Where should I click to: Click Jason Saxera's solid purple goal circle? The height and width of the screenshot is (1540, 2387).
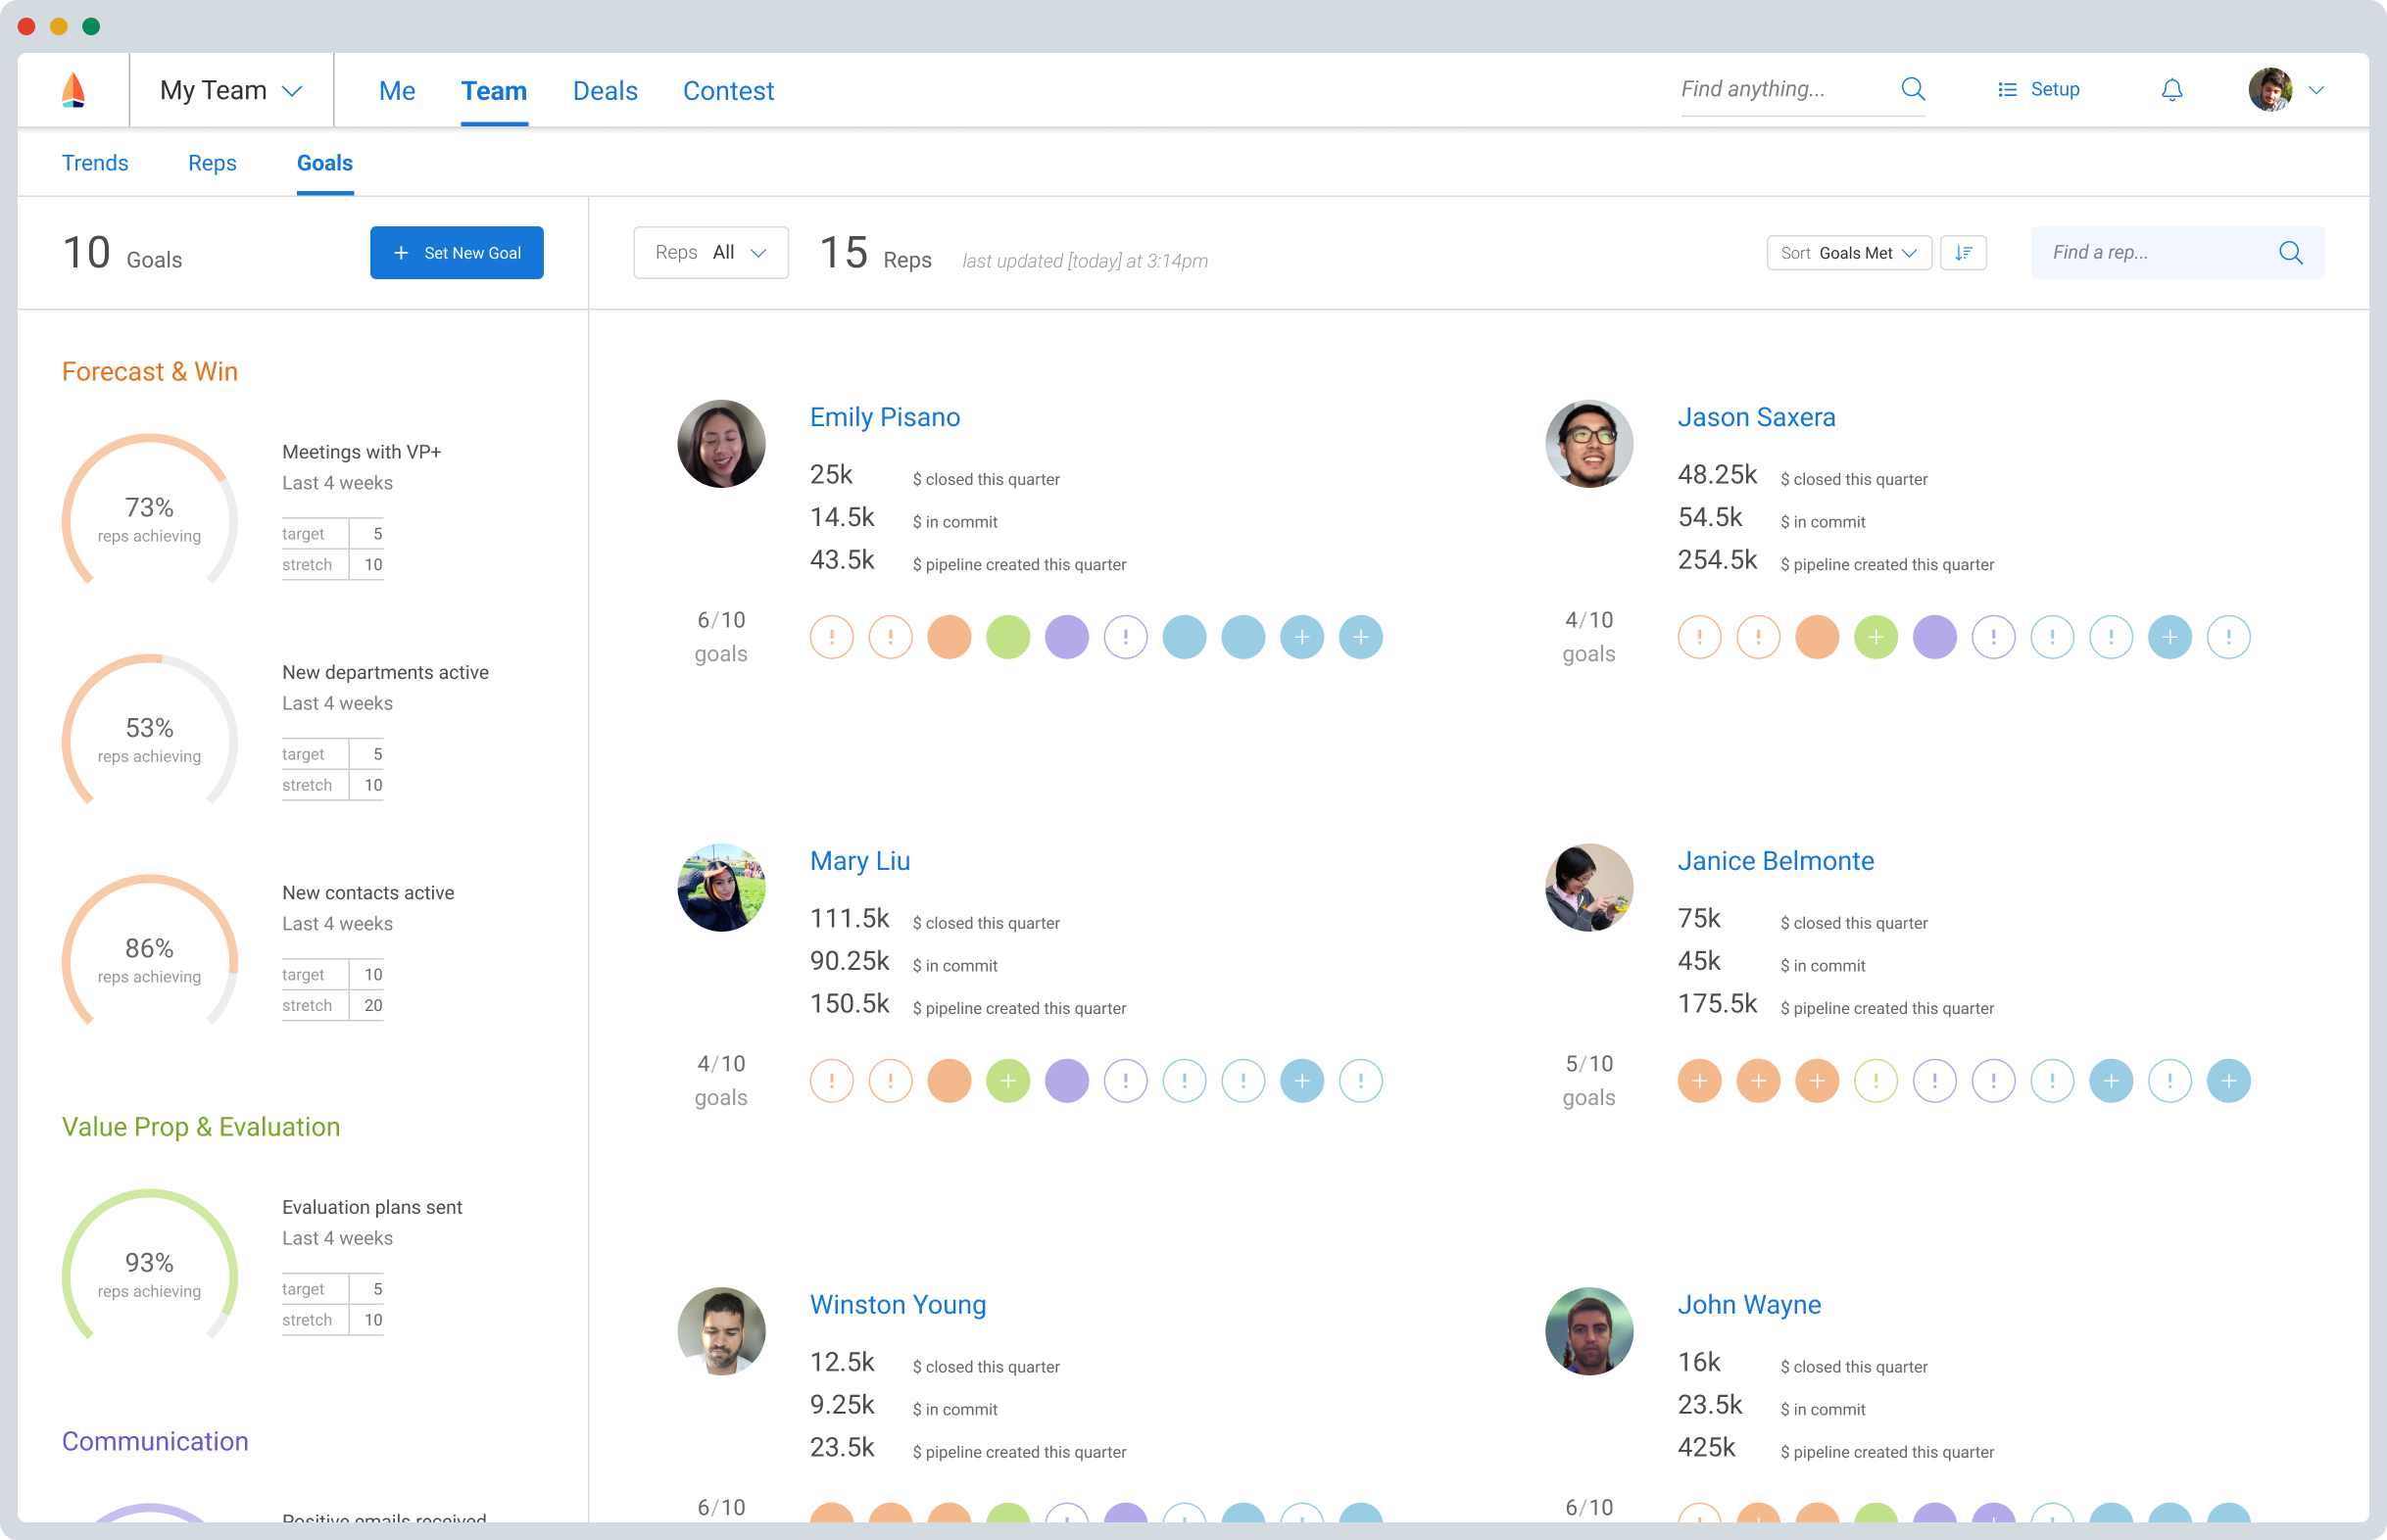[1933, 637]
